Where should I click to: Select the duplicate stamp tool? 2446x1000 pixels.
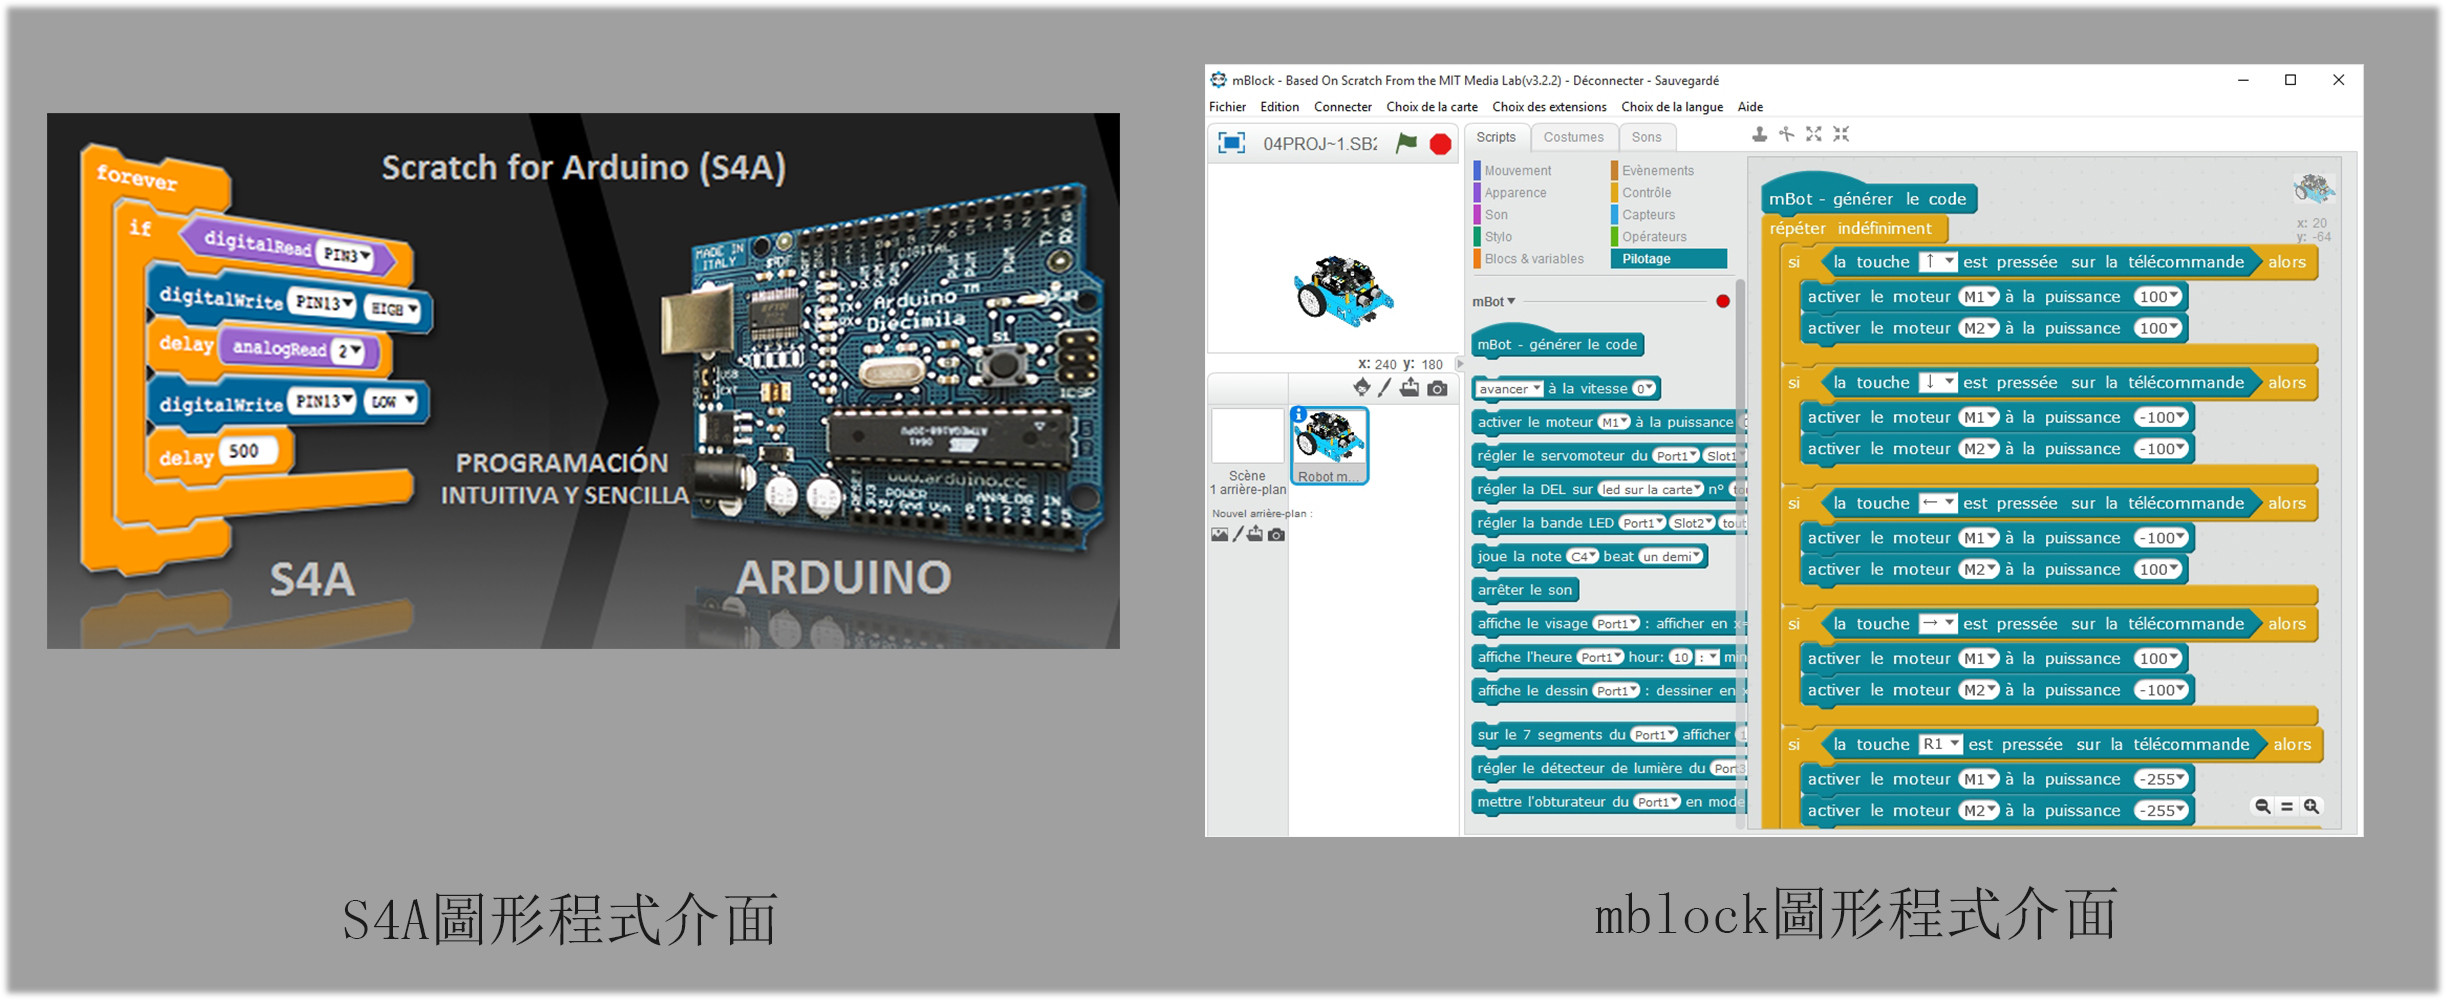coord(1759,134)
